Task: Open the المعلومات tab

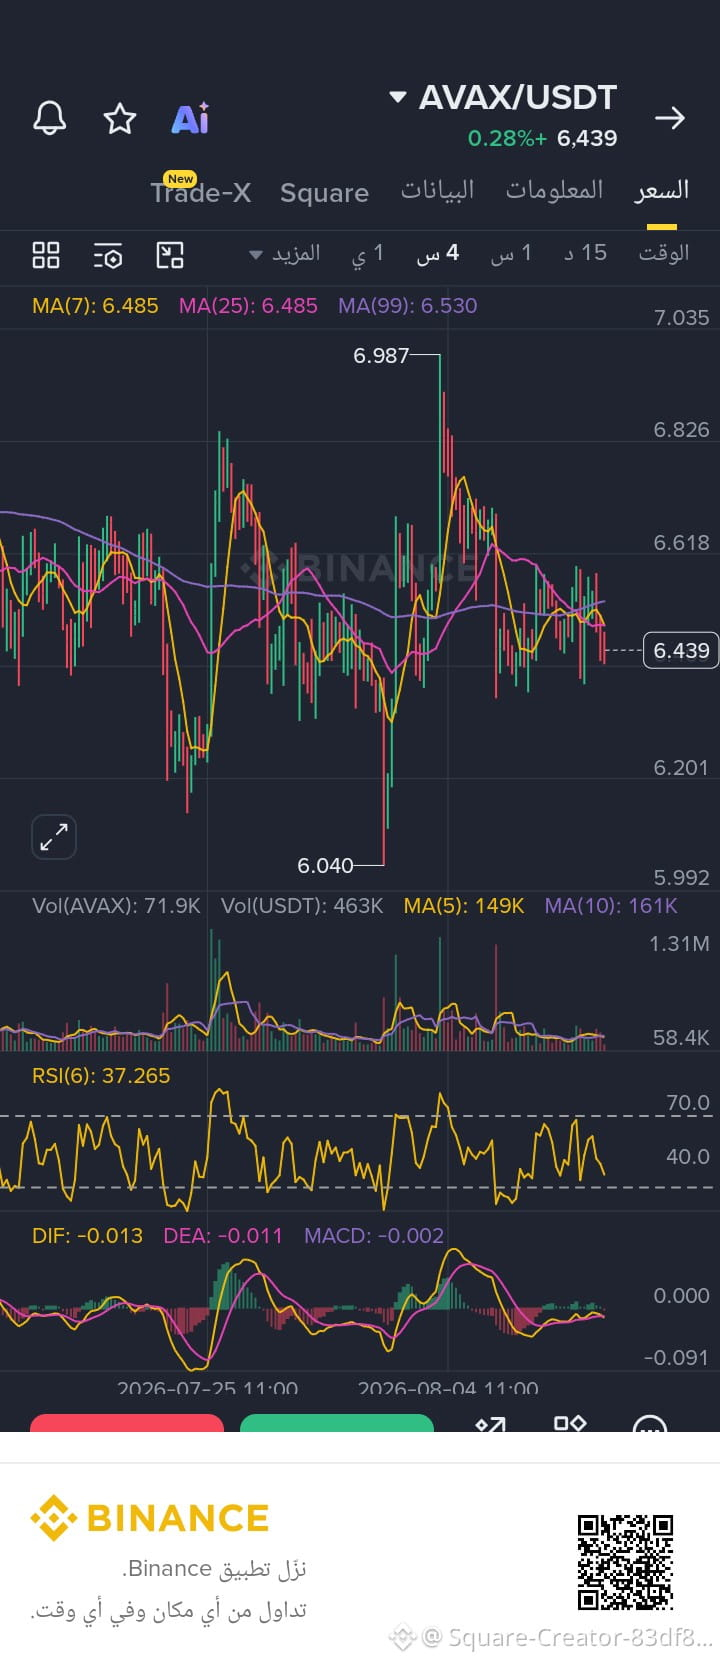Action: coord(554,190)
